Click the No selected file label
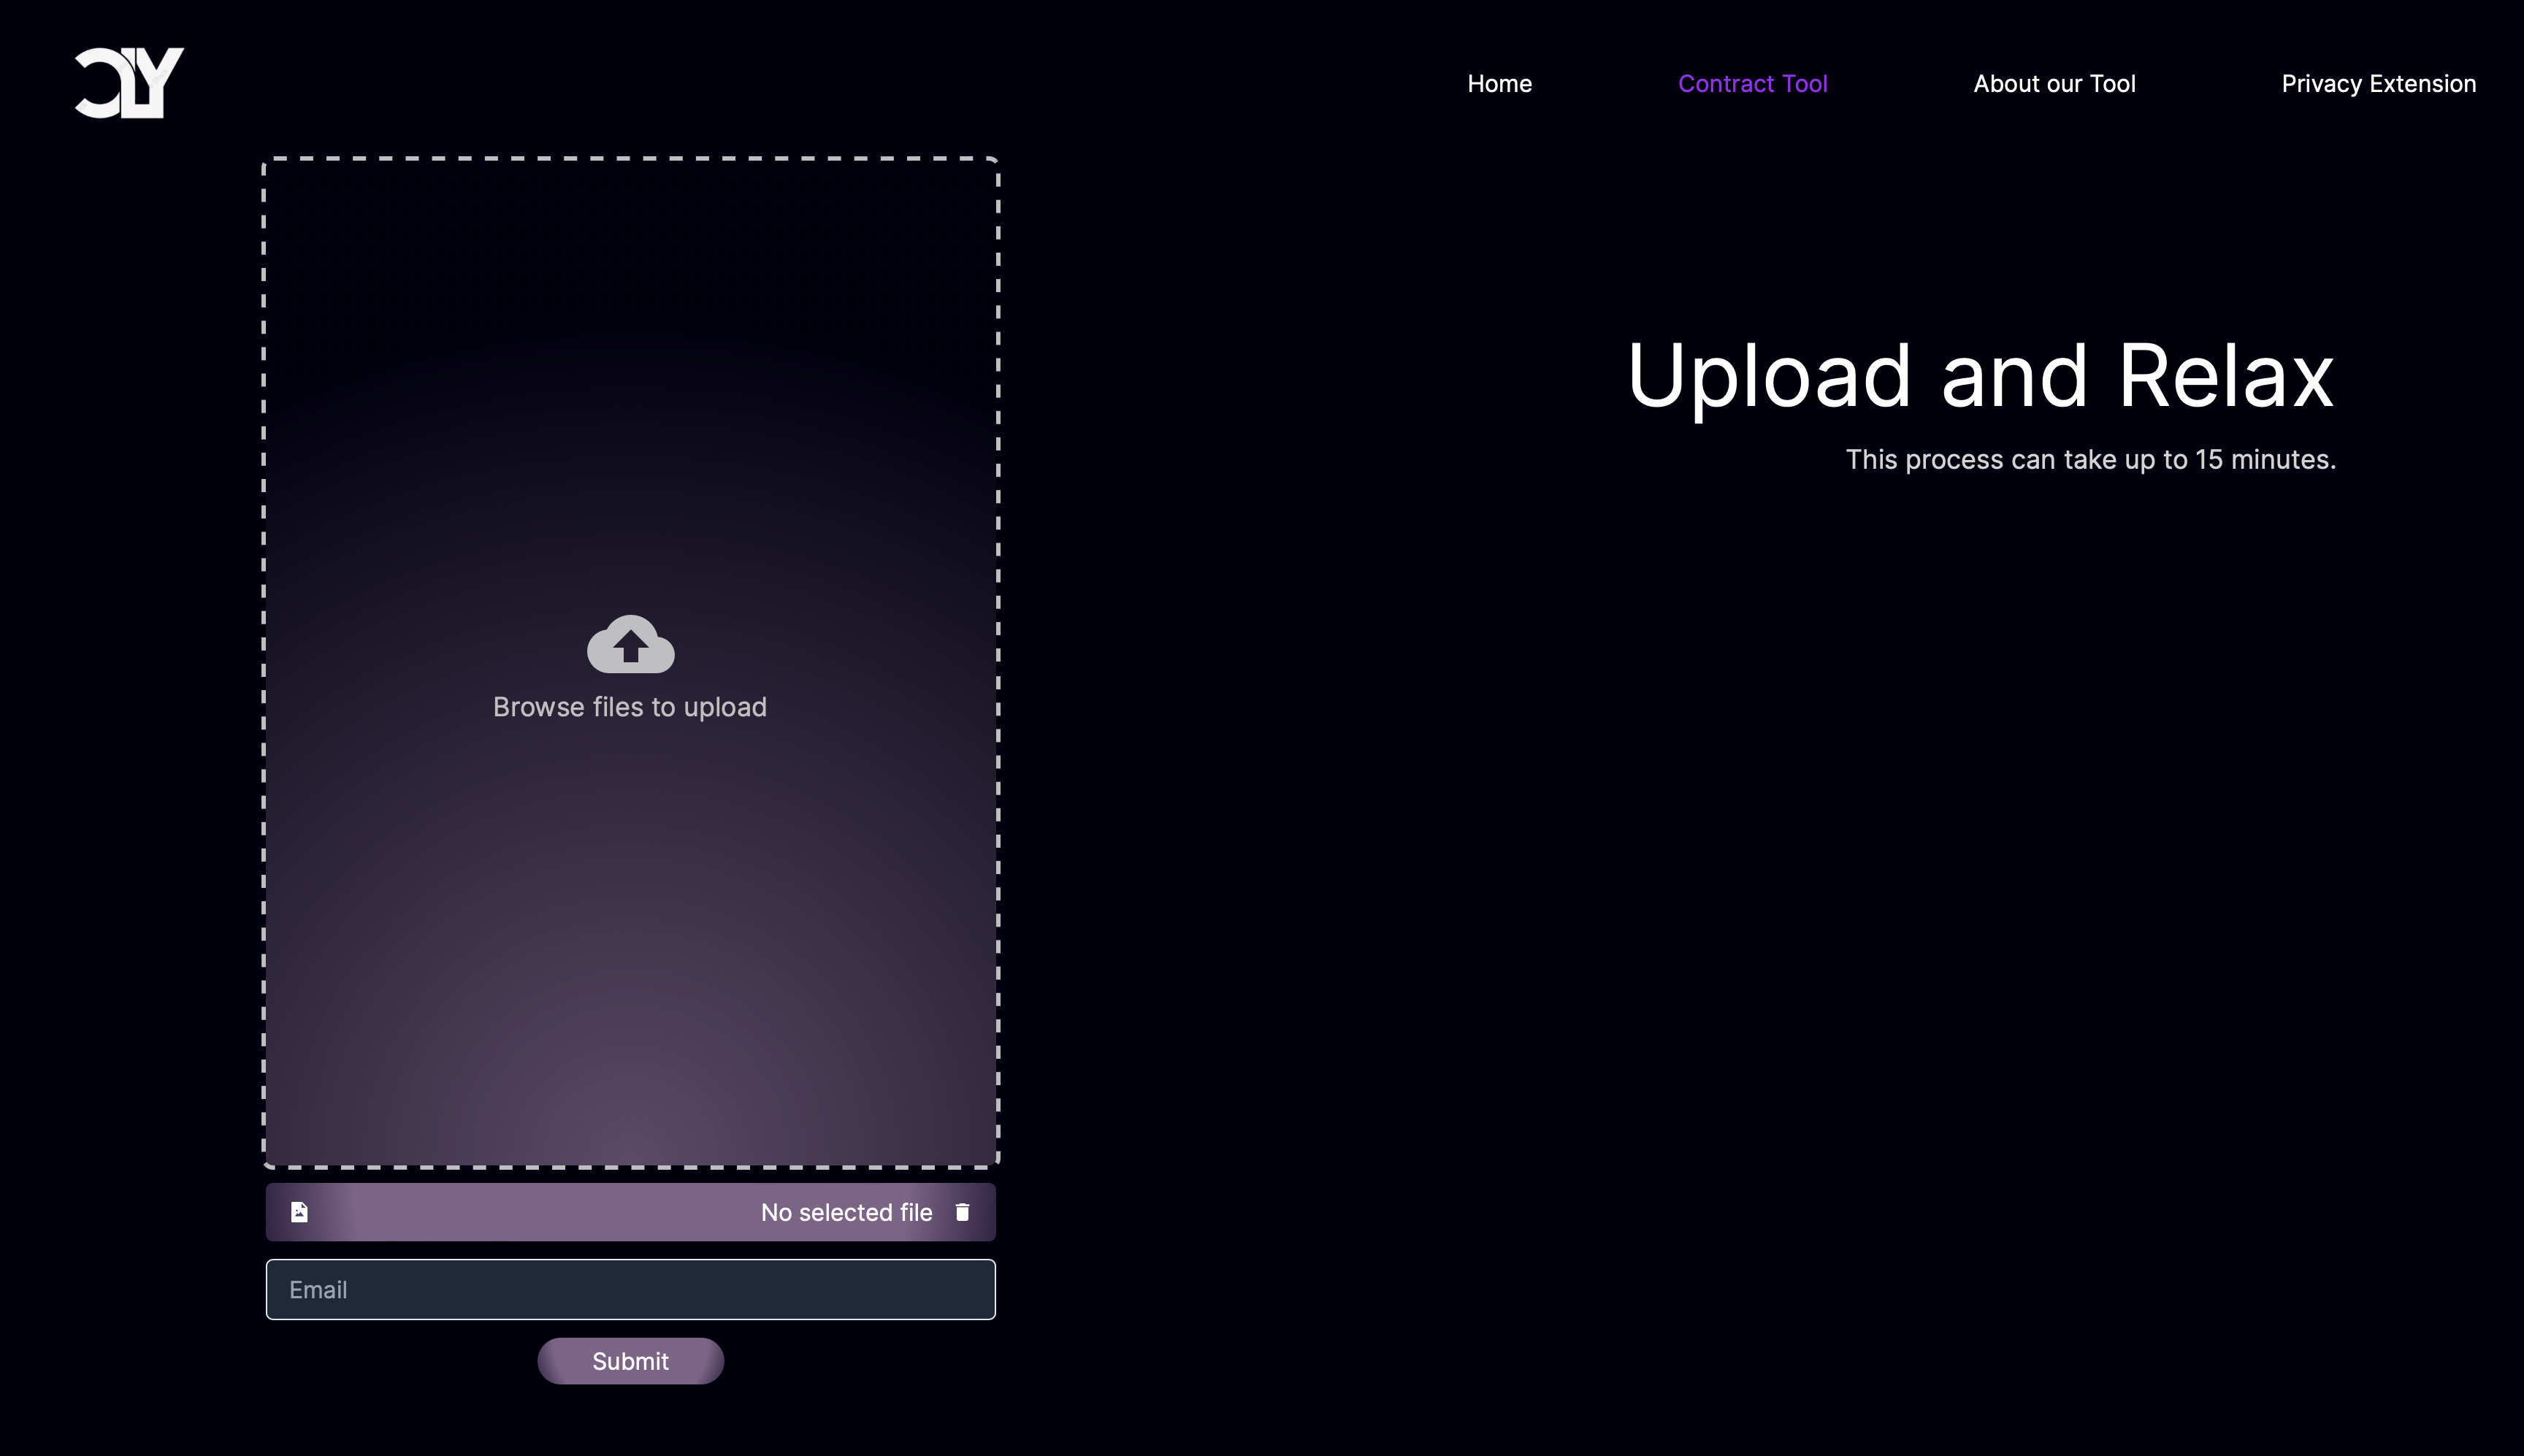The height and width of the screenshot is (1456, 2524). pyautogui.click(x=846, y=1212)
